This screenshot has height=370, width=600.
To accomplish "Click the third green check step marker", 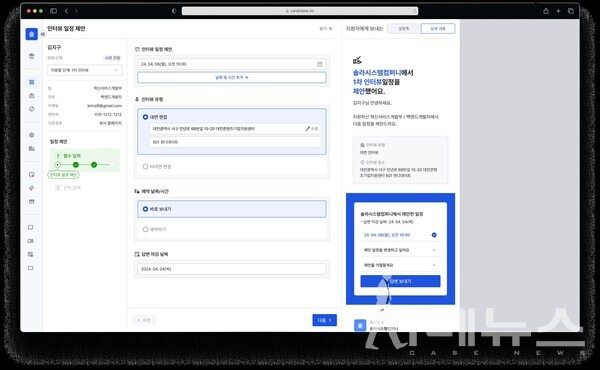I will click(x=94, y=165).
